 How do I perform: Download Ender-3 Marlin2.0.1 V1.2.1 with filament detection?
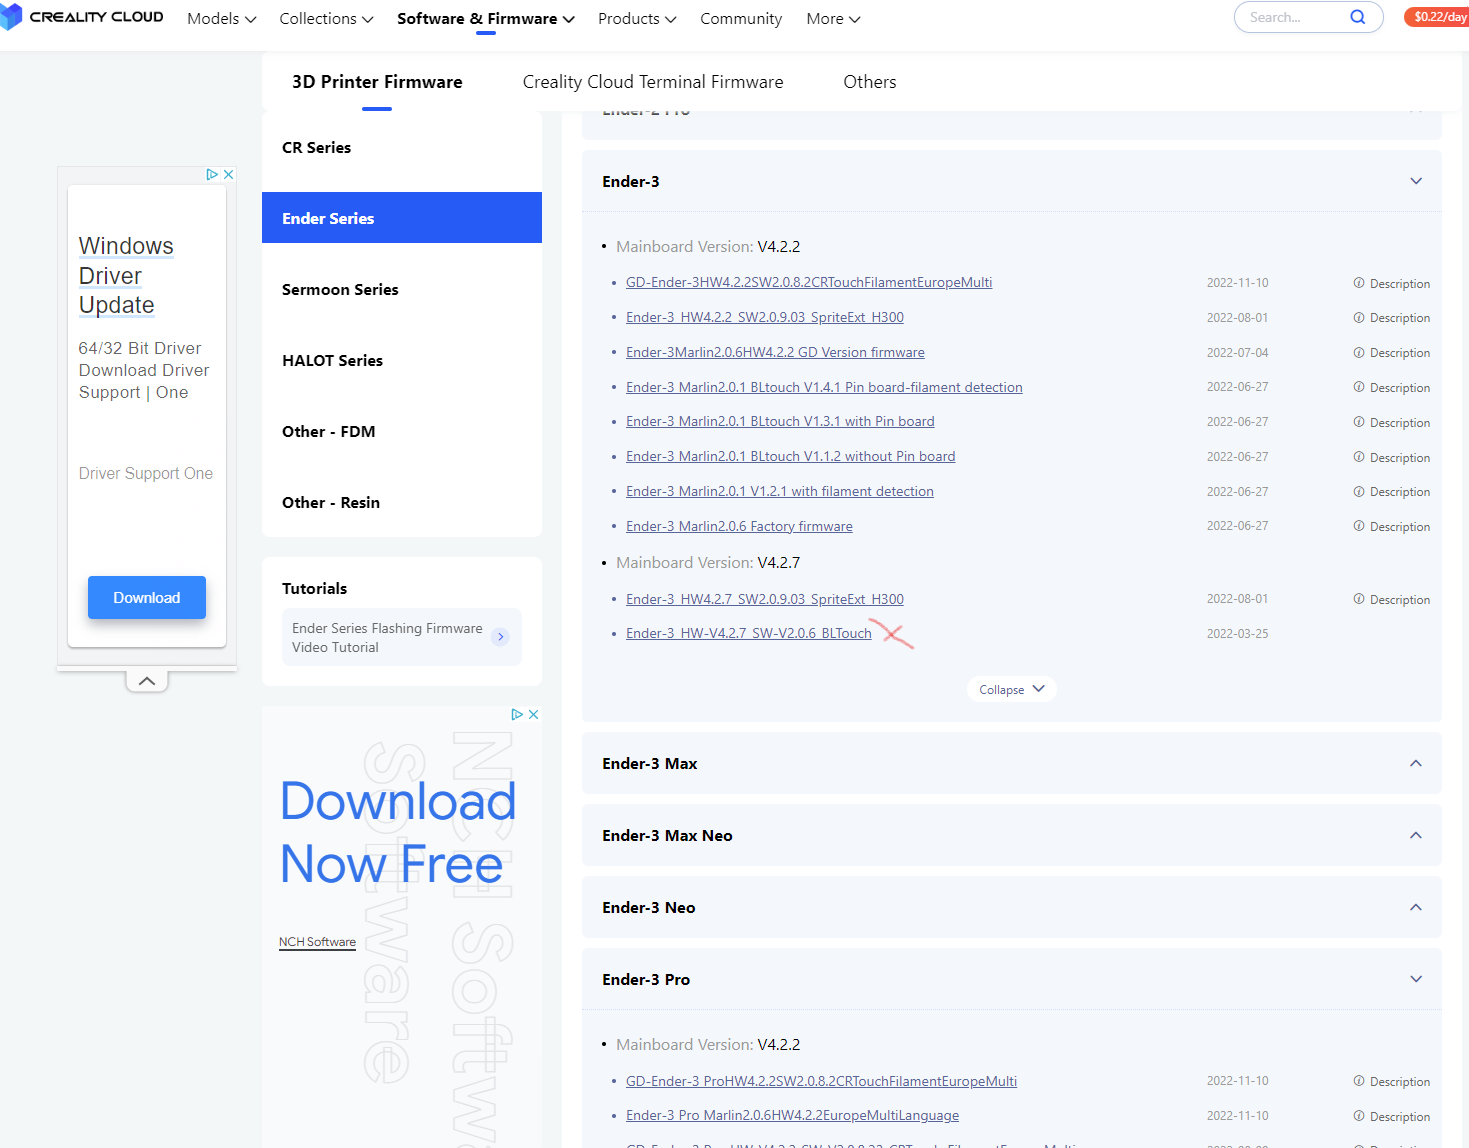780,492
